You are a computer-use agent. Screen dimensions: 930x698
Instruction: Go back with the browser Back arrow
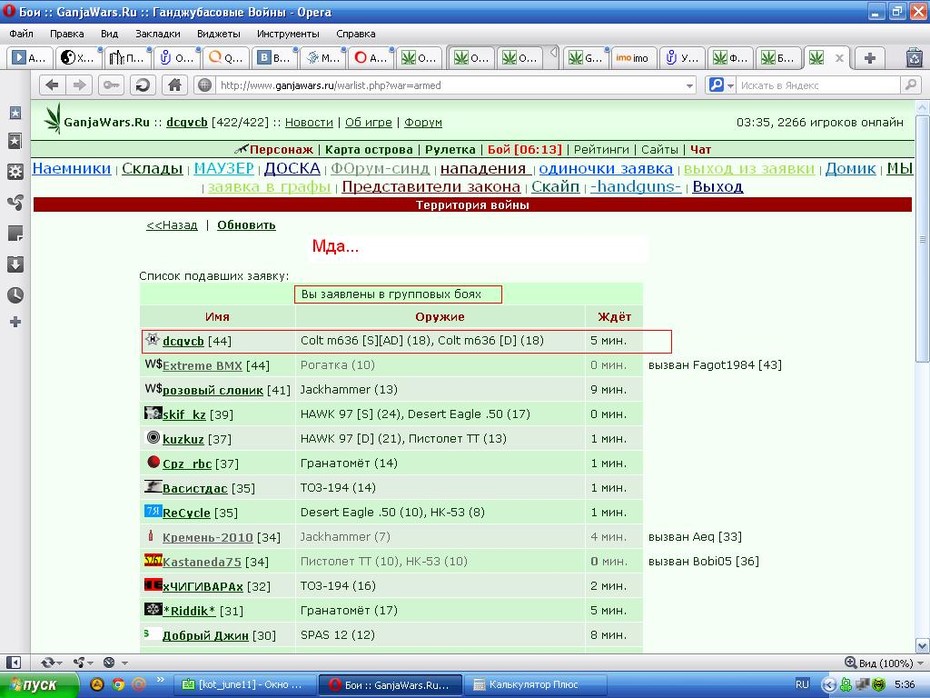(x=52, y=85)
